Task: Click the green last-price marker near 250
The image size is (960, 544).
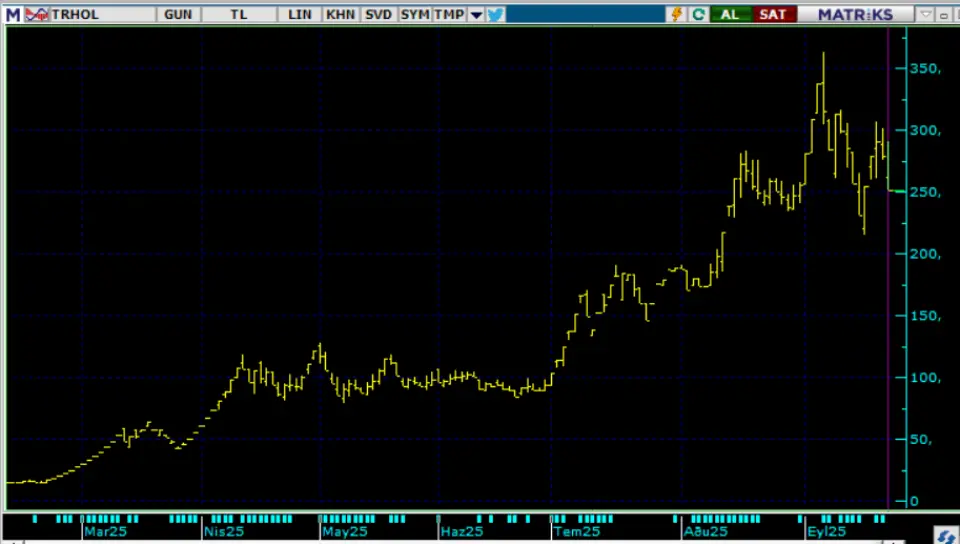Action: coord(897,192)
